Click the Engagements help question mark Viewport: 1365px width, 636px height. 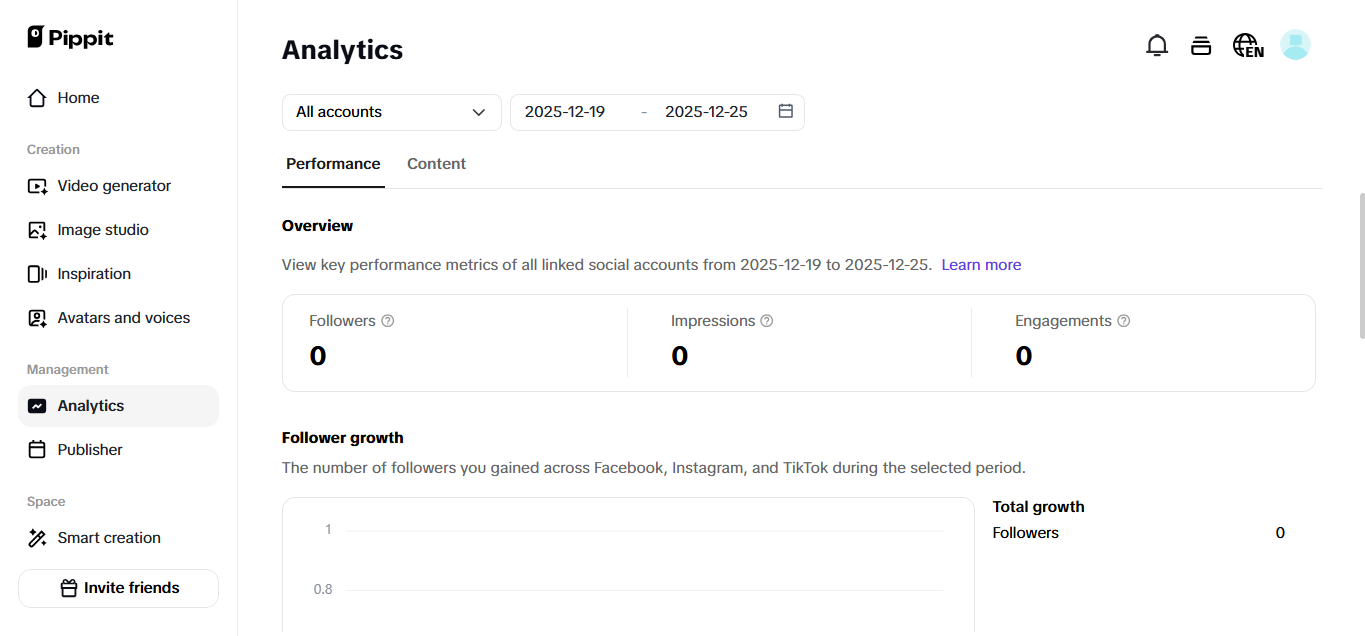click(1124, 320)
